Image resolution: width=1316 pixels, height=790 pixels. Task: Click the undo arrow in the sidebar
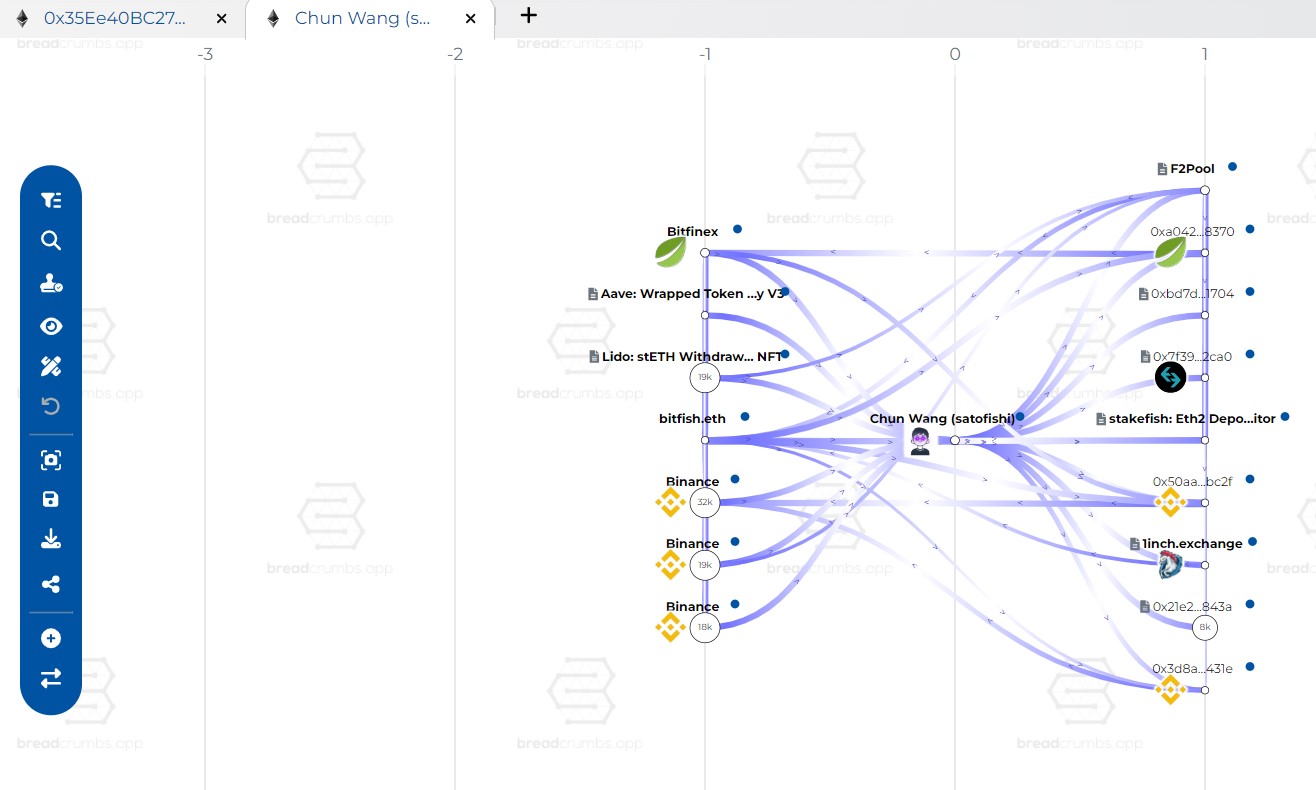[51, 406]
